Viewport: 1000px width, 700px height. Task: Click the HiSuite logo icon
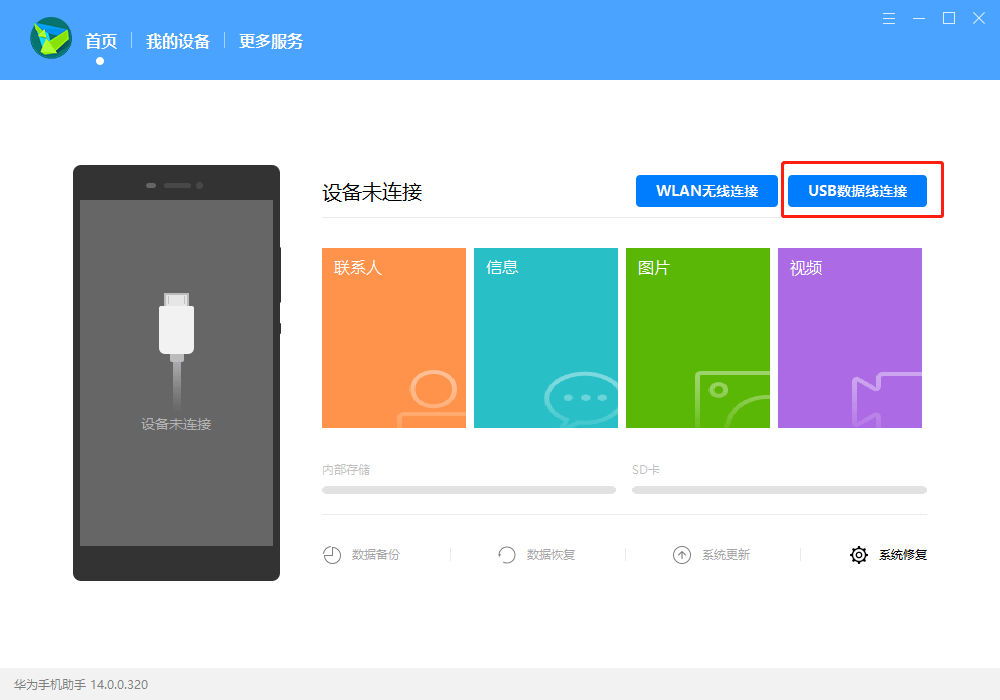pos(51,38)
